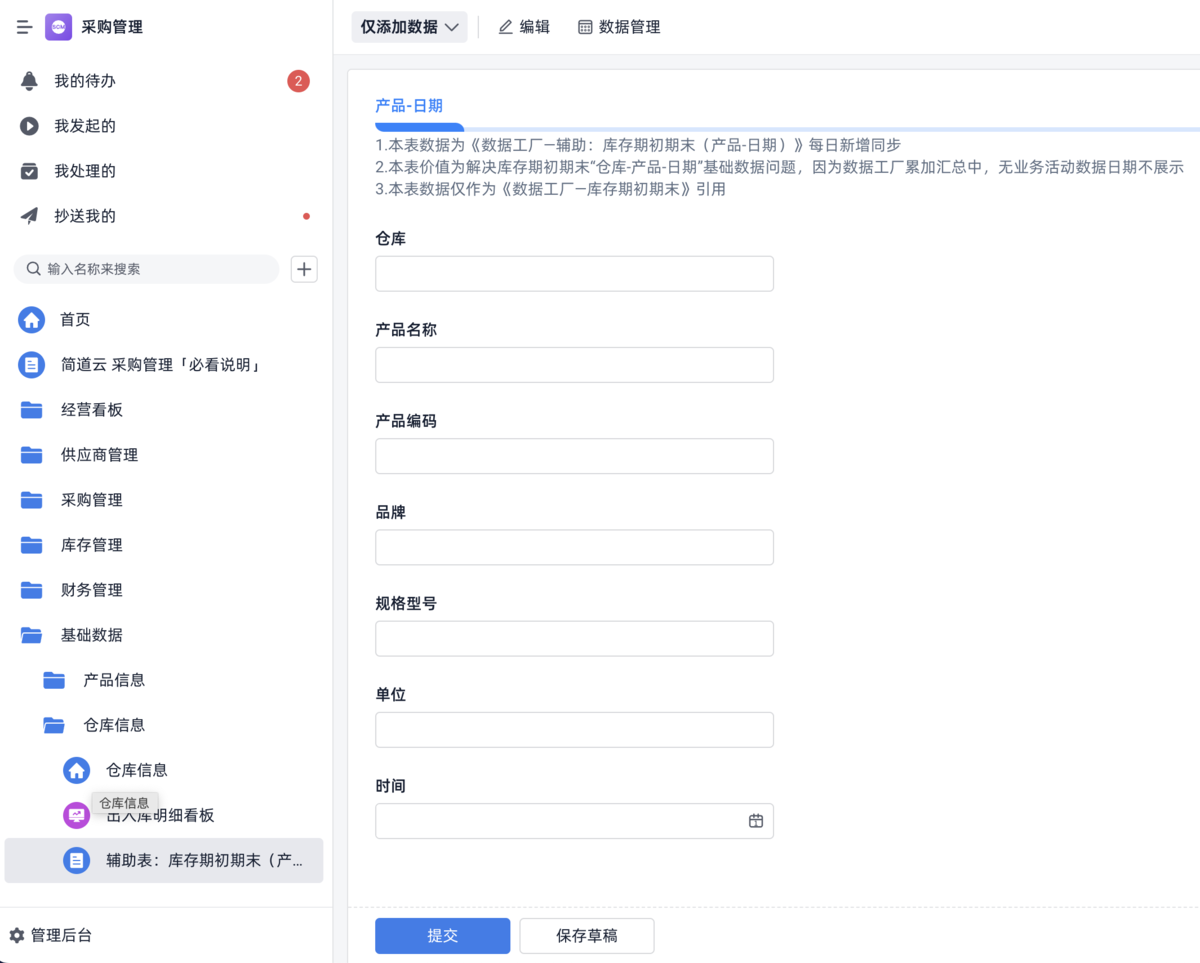Click the 仓库 input field
Viewport: 1200px width, 963px height.
[574, 274]
